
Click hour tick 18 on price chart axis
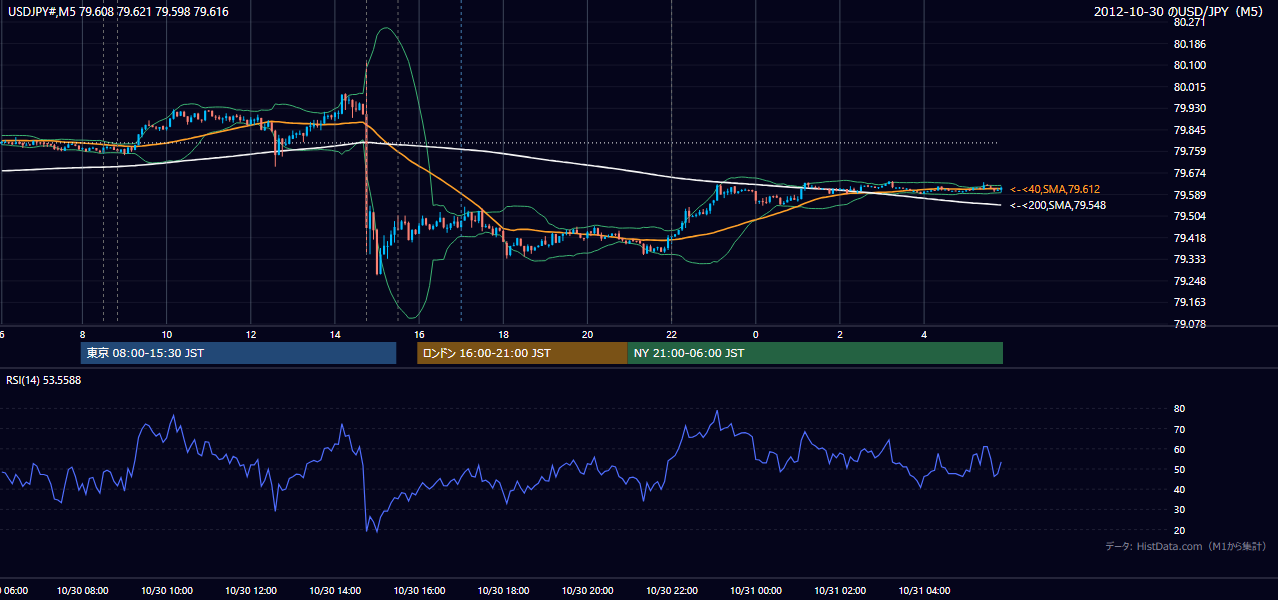(x=504, y=334)
